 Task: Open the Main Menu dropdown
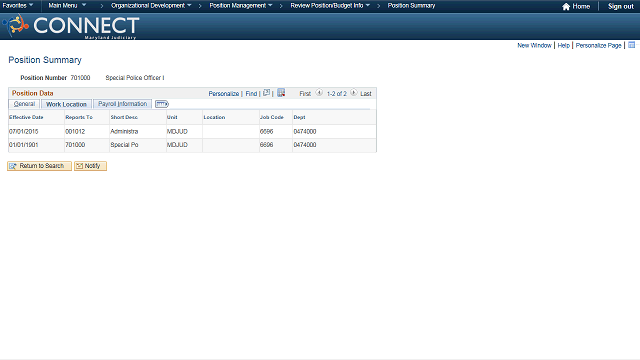pos(67,6)
